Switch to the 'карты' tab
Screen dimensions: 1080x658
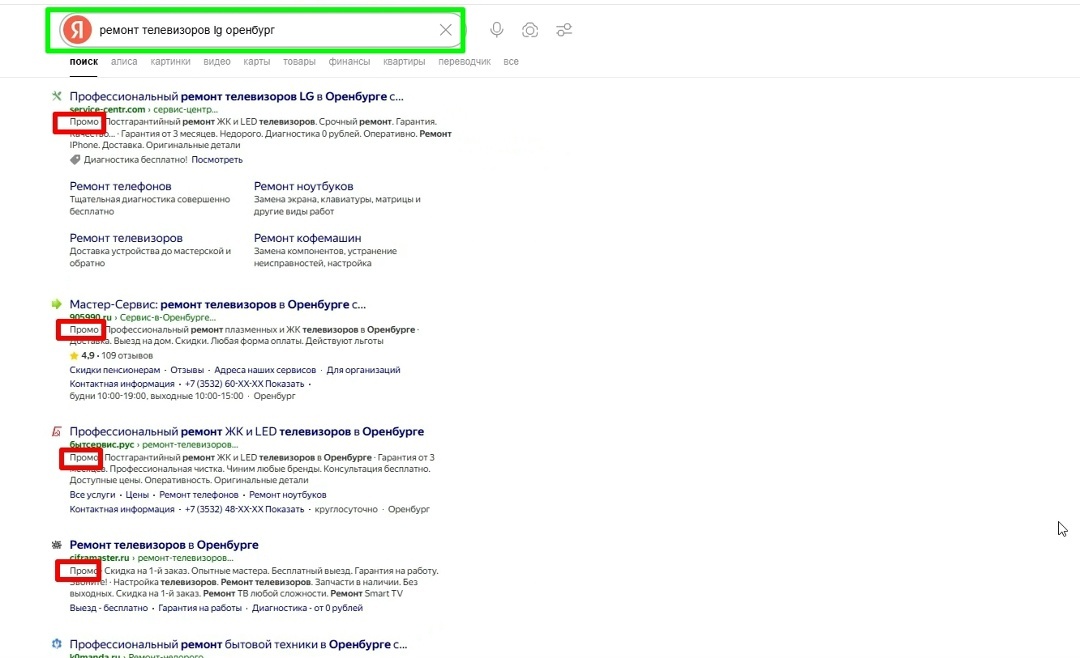(x=256, y=61)
